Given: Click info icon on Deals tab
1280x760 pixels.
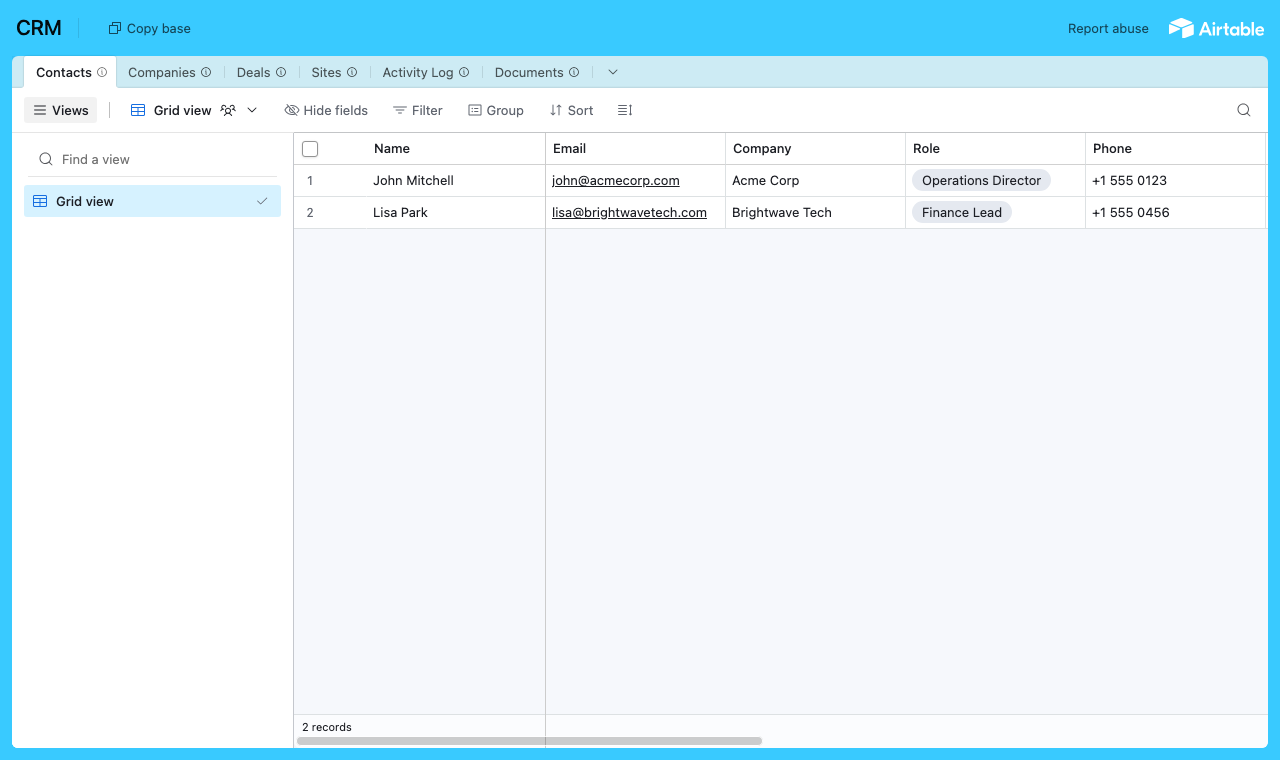Looking at the screenshot, I should click(281, 72).
